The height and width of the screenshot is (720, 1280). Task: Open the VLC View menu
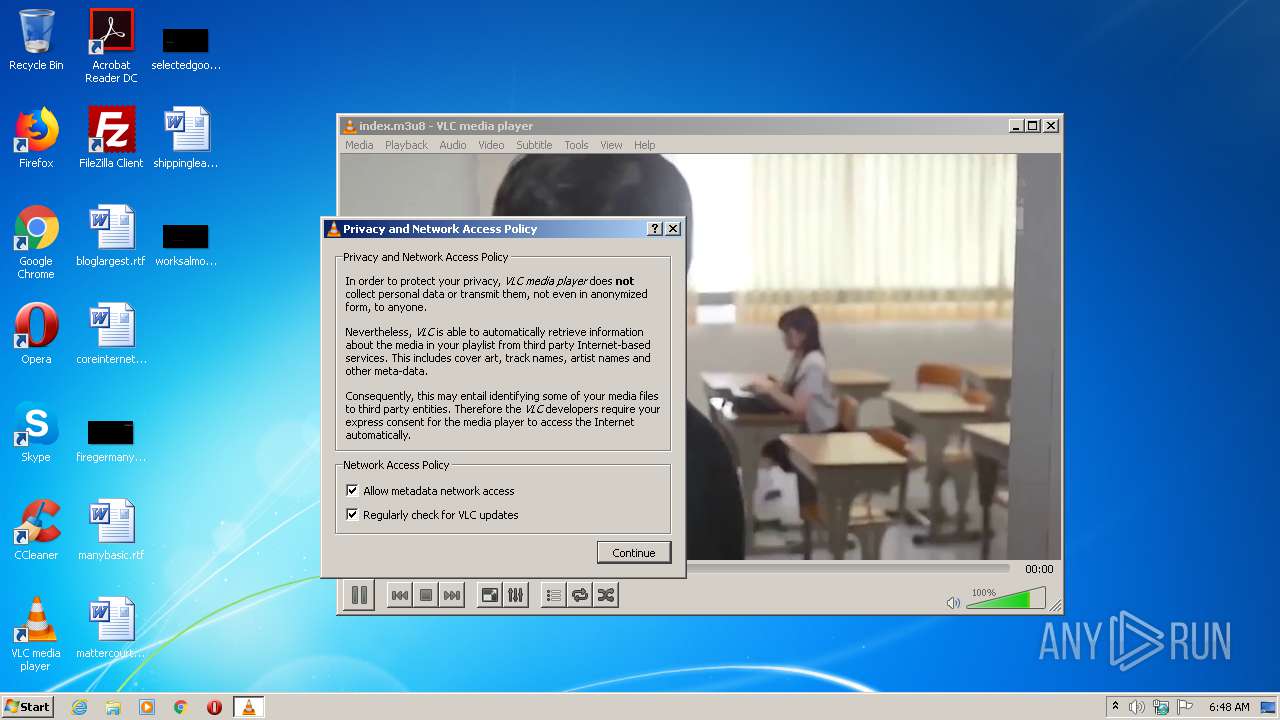[611, 145]
